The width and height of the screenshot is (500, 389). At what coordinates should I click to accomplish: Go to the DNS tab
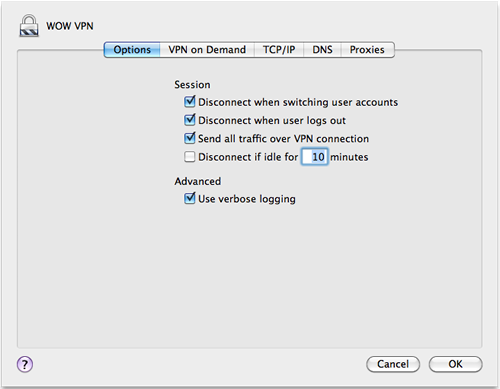[322, 50]
